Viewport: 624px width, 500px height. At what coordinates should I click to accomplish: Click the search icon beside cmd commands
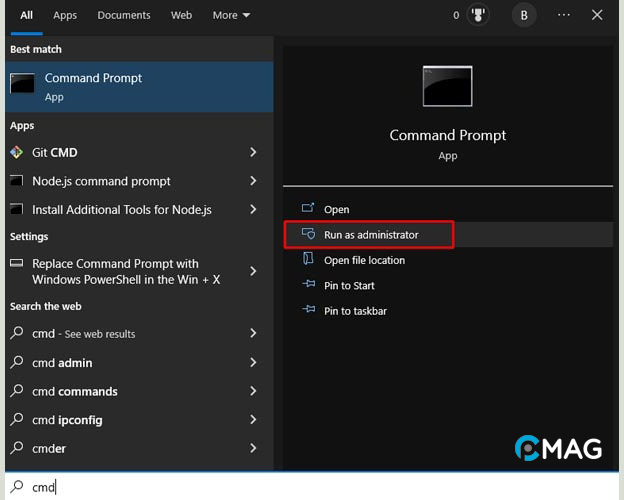point(17,391)
